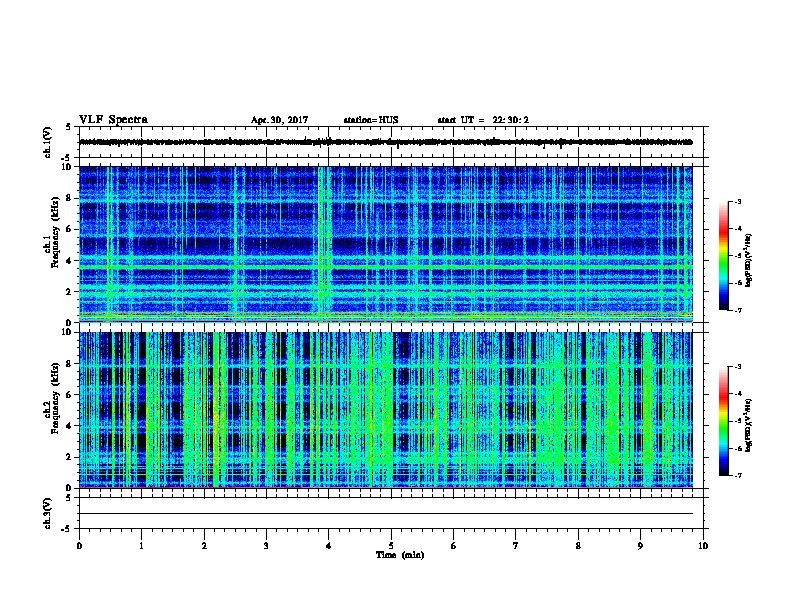Click the ch.1 color scale bar
Viewport: 792px width, 612px height.
723,256
